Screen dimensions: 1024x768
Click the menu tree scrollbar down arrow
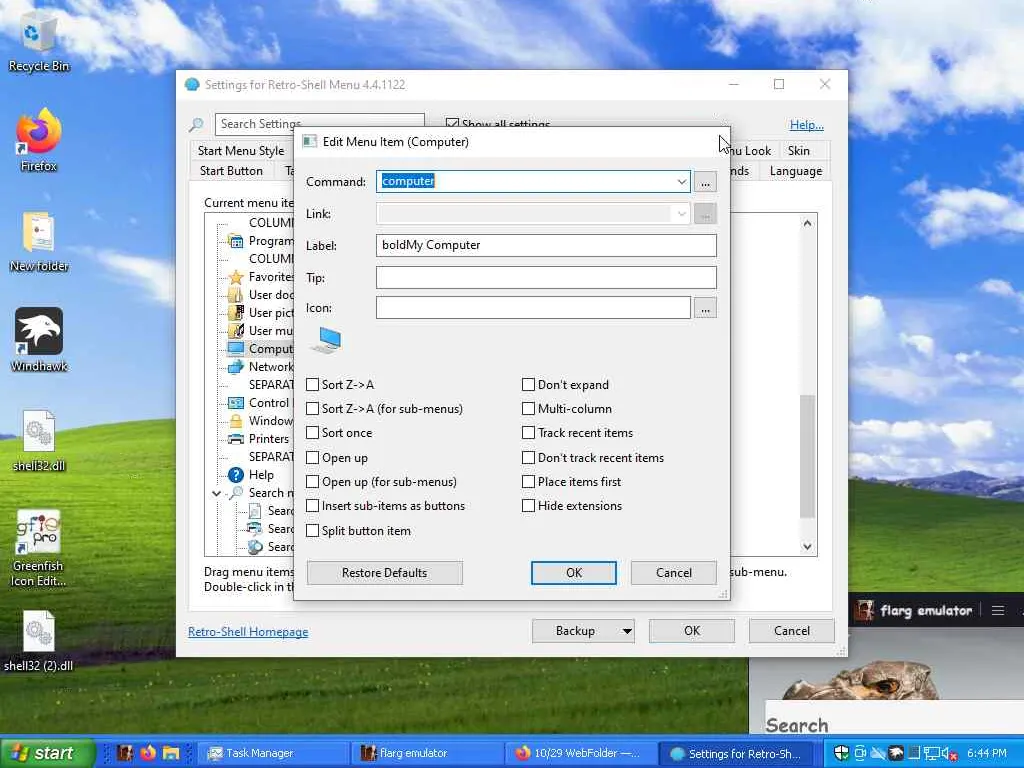pos(808,547)
